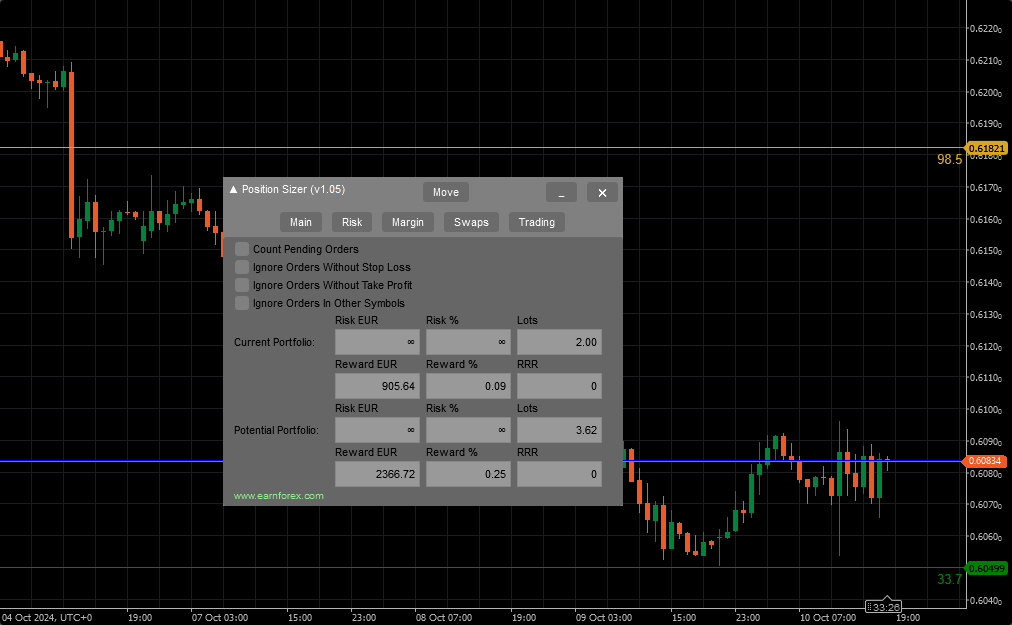Image resolution: width=1012 pixels, height=625 pixels.
Task: Click the orange 0.61821 price label
Action: click(988, 148)
